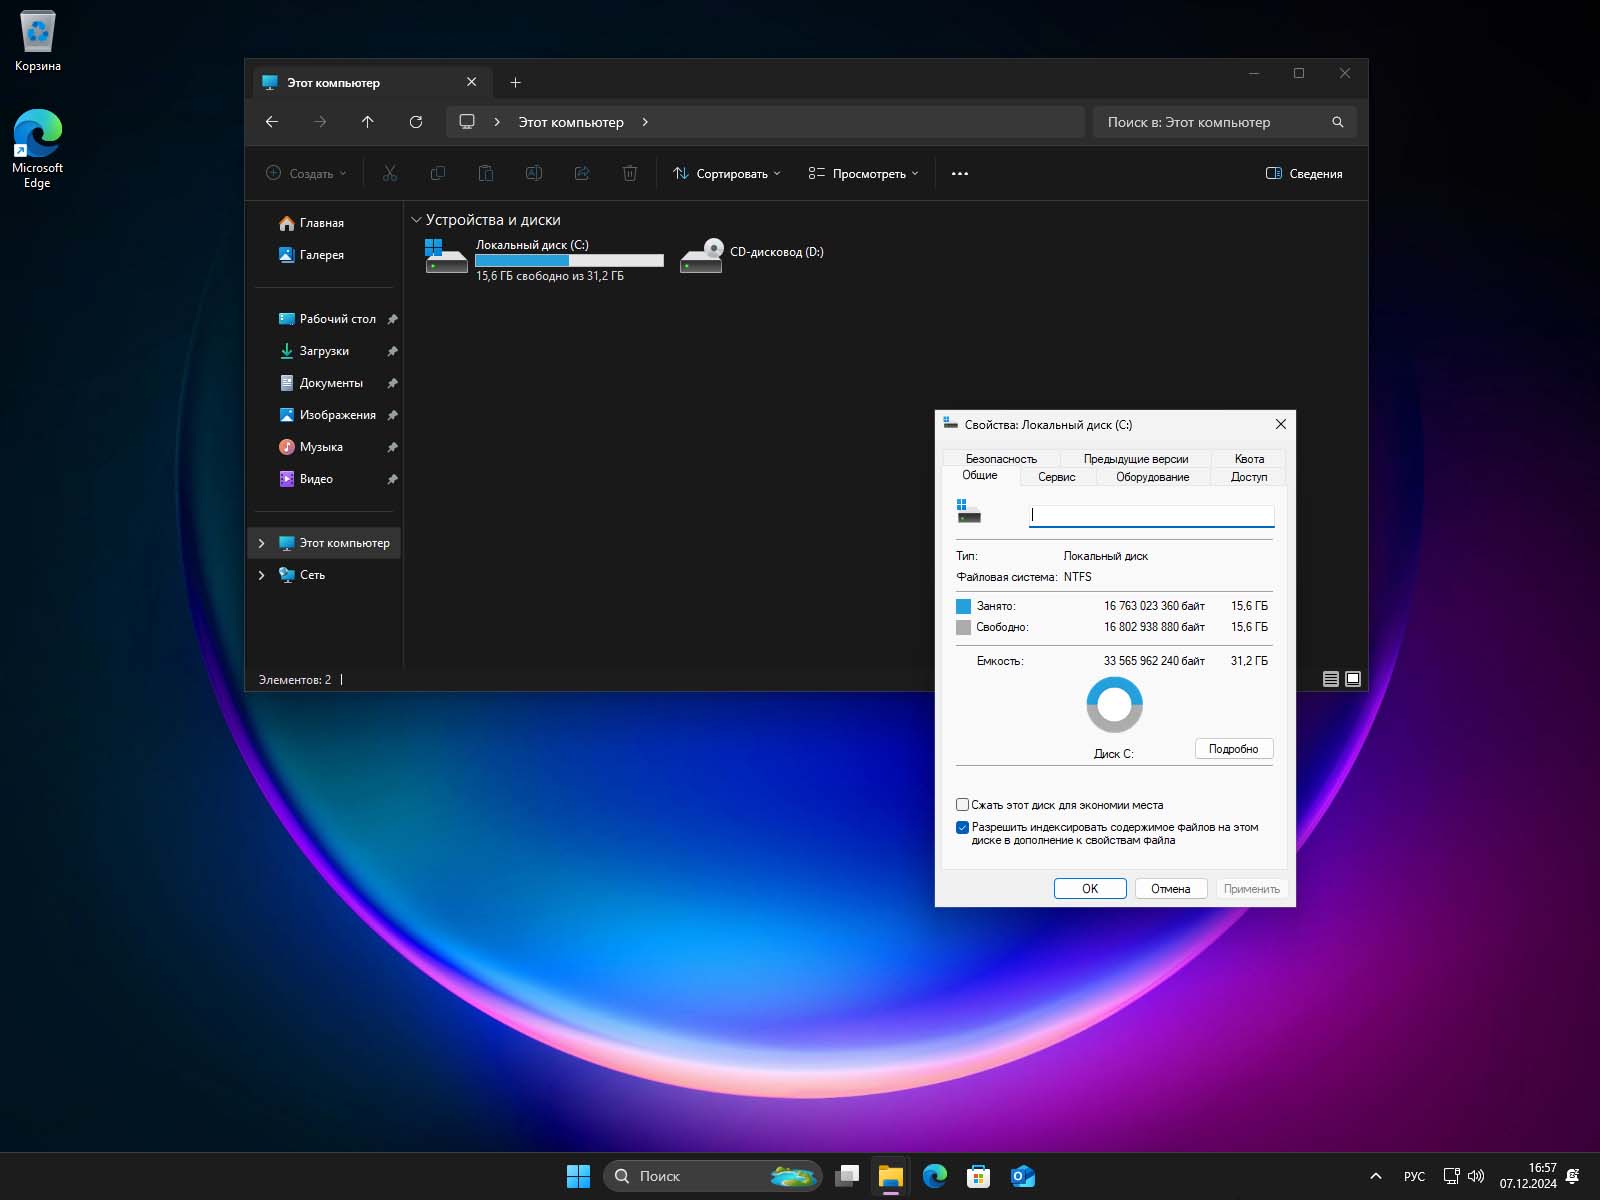Screen dimensions: 1600x1200
Task: Switch to the Сервис tab in Properties
Action: point(1056,477)
